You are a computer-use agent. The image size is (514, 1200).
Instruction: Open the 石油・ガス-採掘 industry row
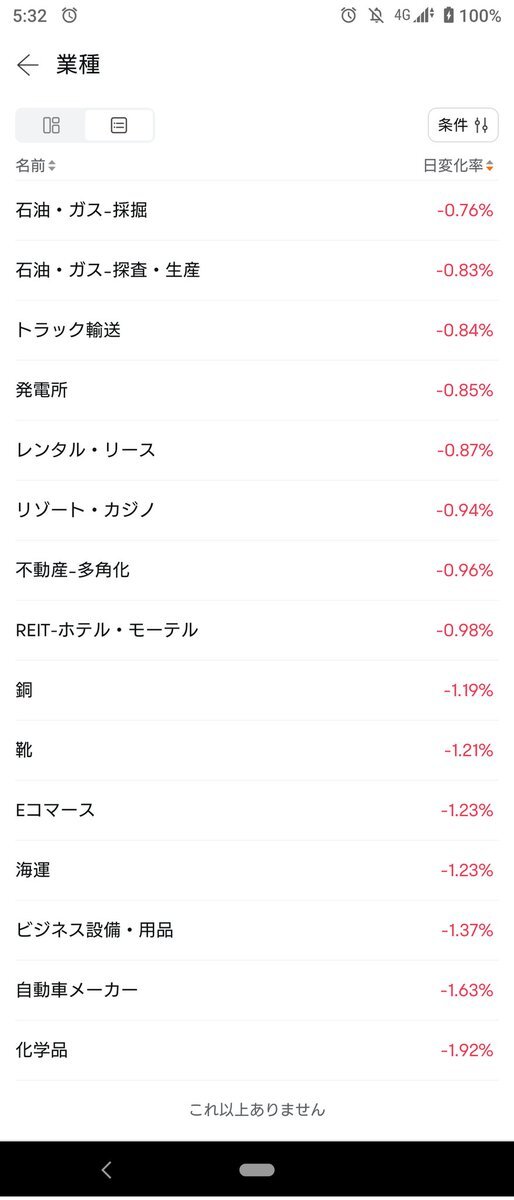257,210
